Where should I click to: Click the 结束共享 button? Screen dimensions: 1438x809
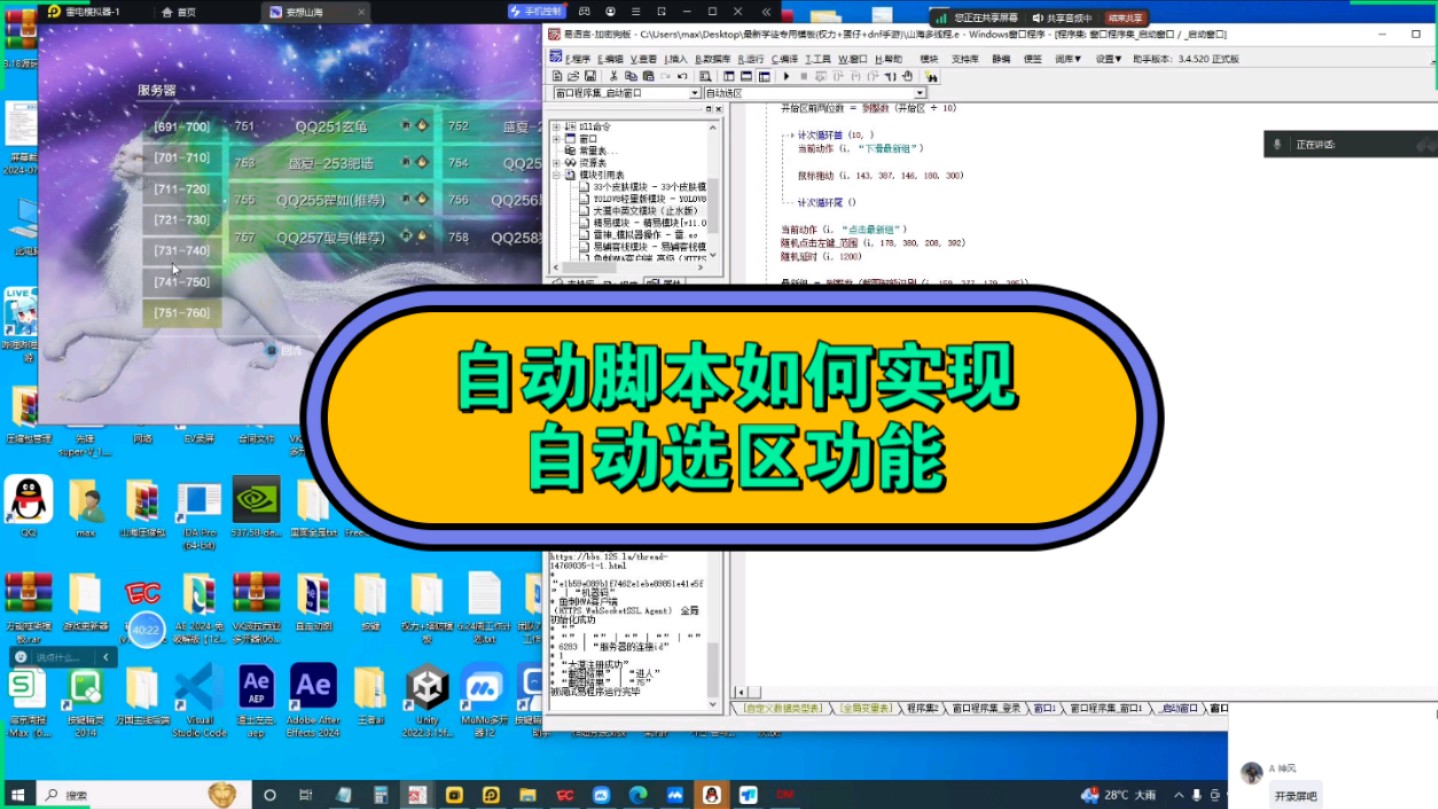[x=1126, y=18]
